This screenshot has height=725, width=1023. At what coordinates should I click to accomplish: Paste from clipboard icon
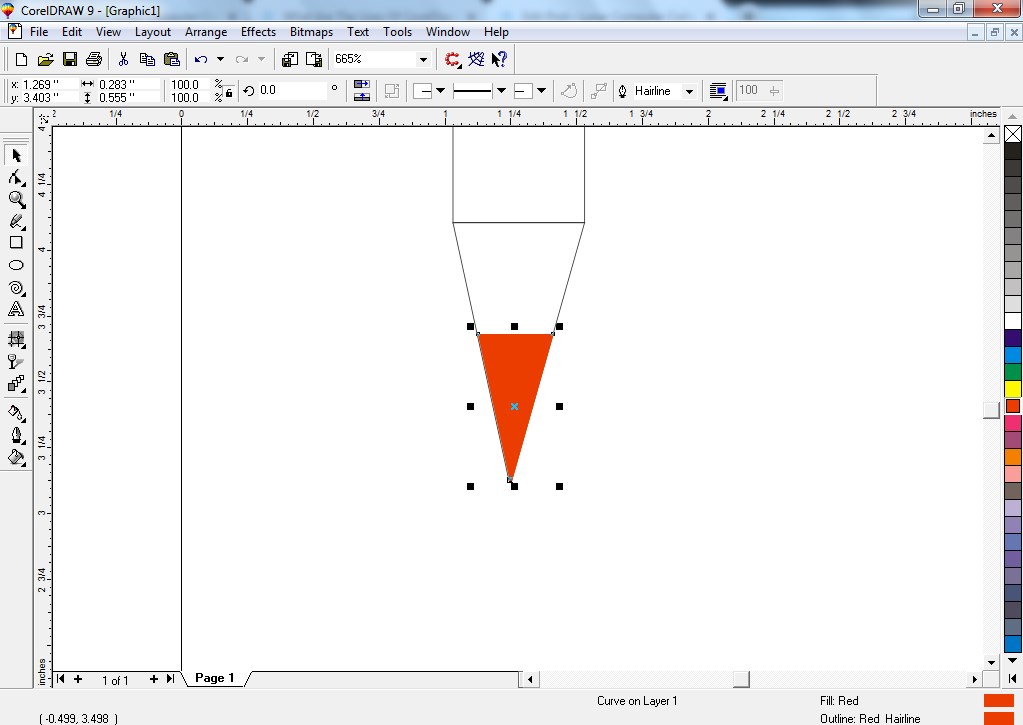(172, 59)
